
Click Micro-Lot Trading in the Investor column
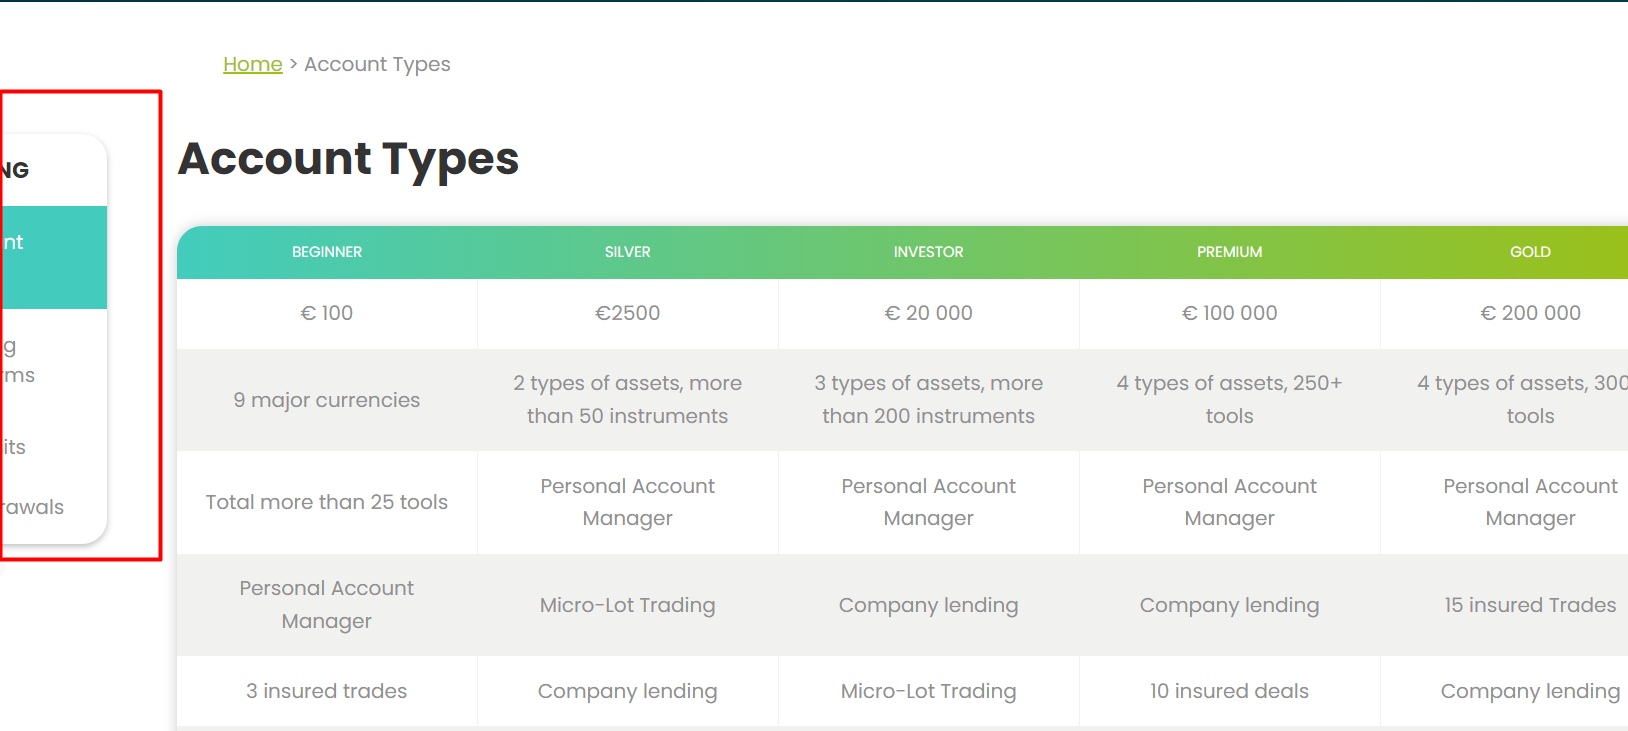(x=929, y=691)
